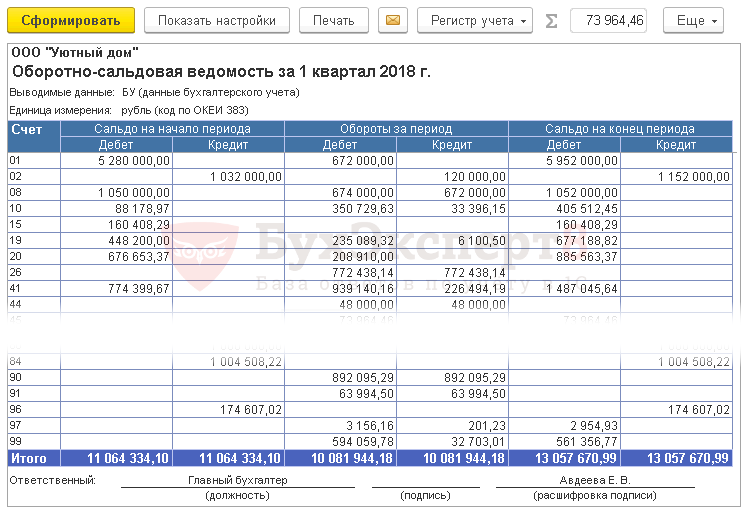Select the Главный бухгалтер position text
747x514 pixels.
[238, 480]
